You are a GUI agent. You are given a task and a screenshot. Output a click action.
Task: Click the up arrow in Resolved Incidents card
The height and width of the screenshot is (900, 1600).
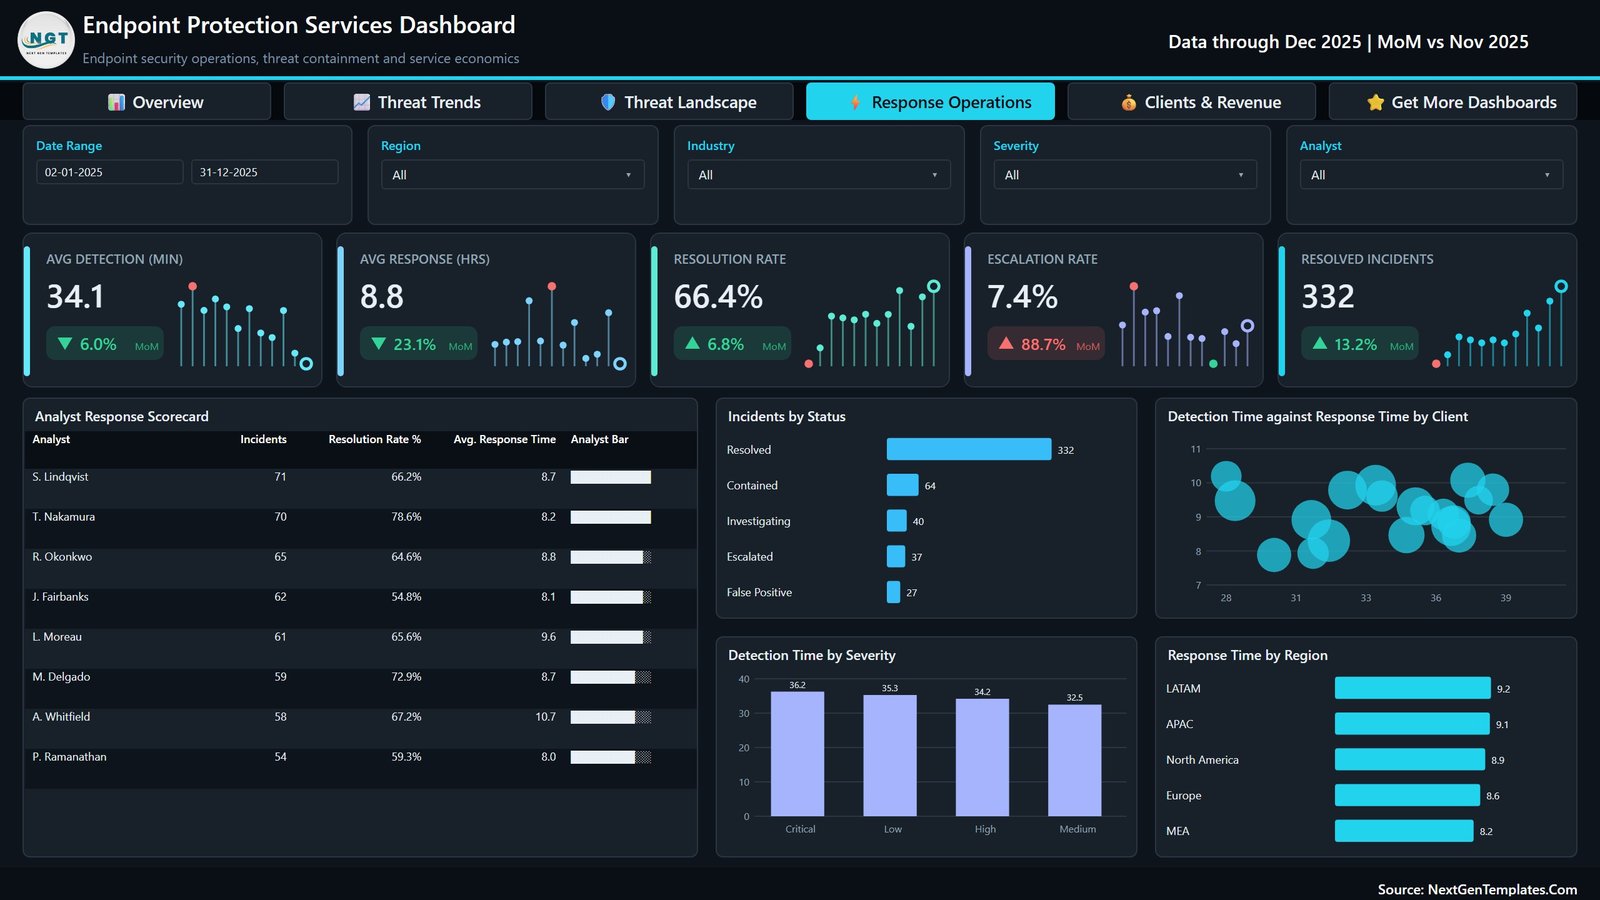1320,344
